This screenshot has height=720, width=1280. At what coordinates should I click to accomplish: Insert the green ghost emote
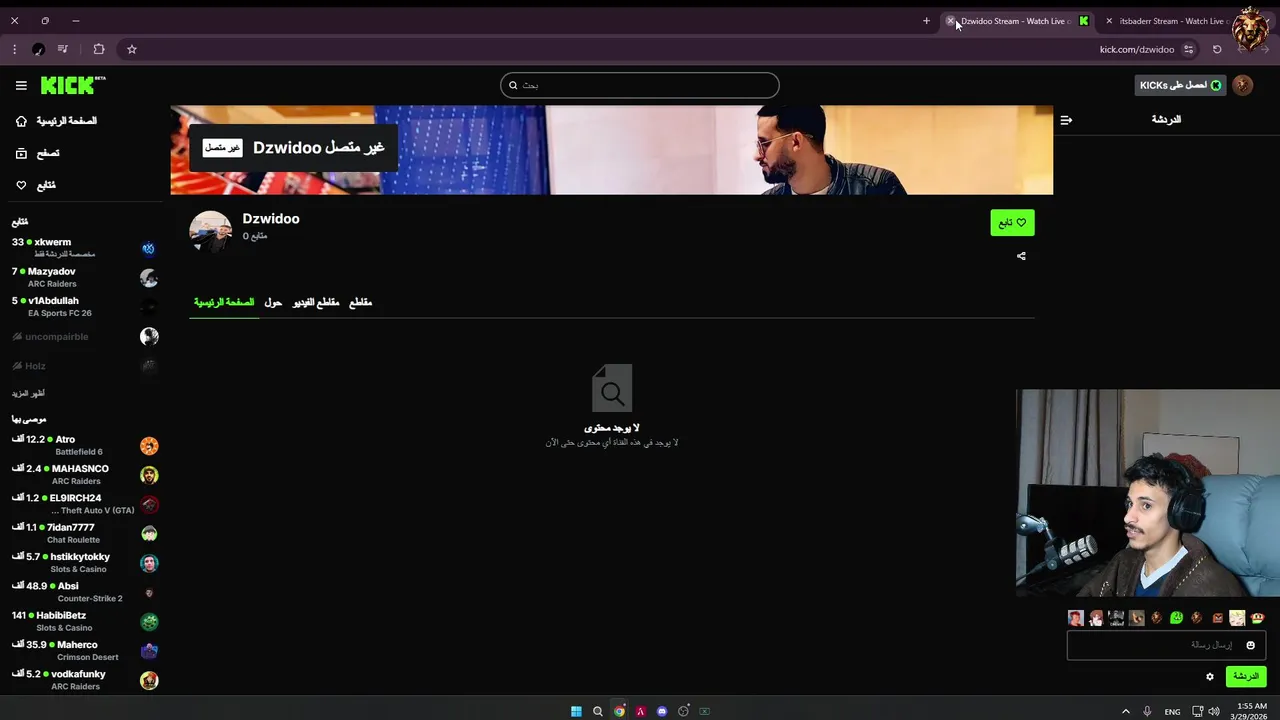(x=1176, y=618)
